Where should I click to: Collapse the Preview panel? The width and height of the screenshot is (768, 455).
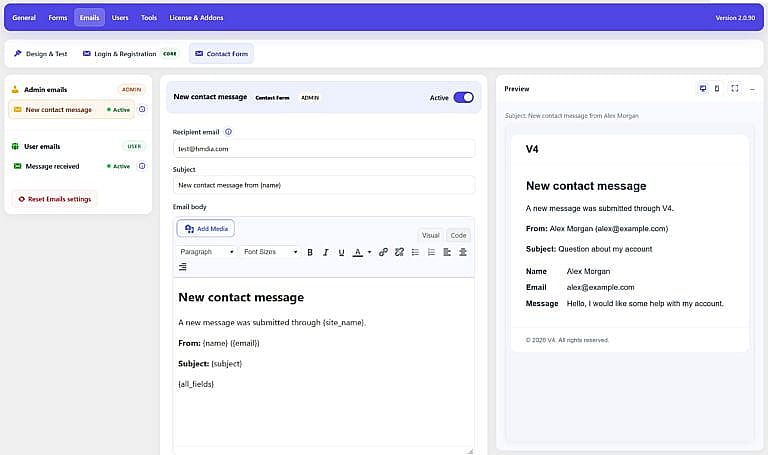(752, 89)
